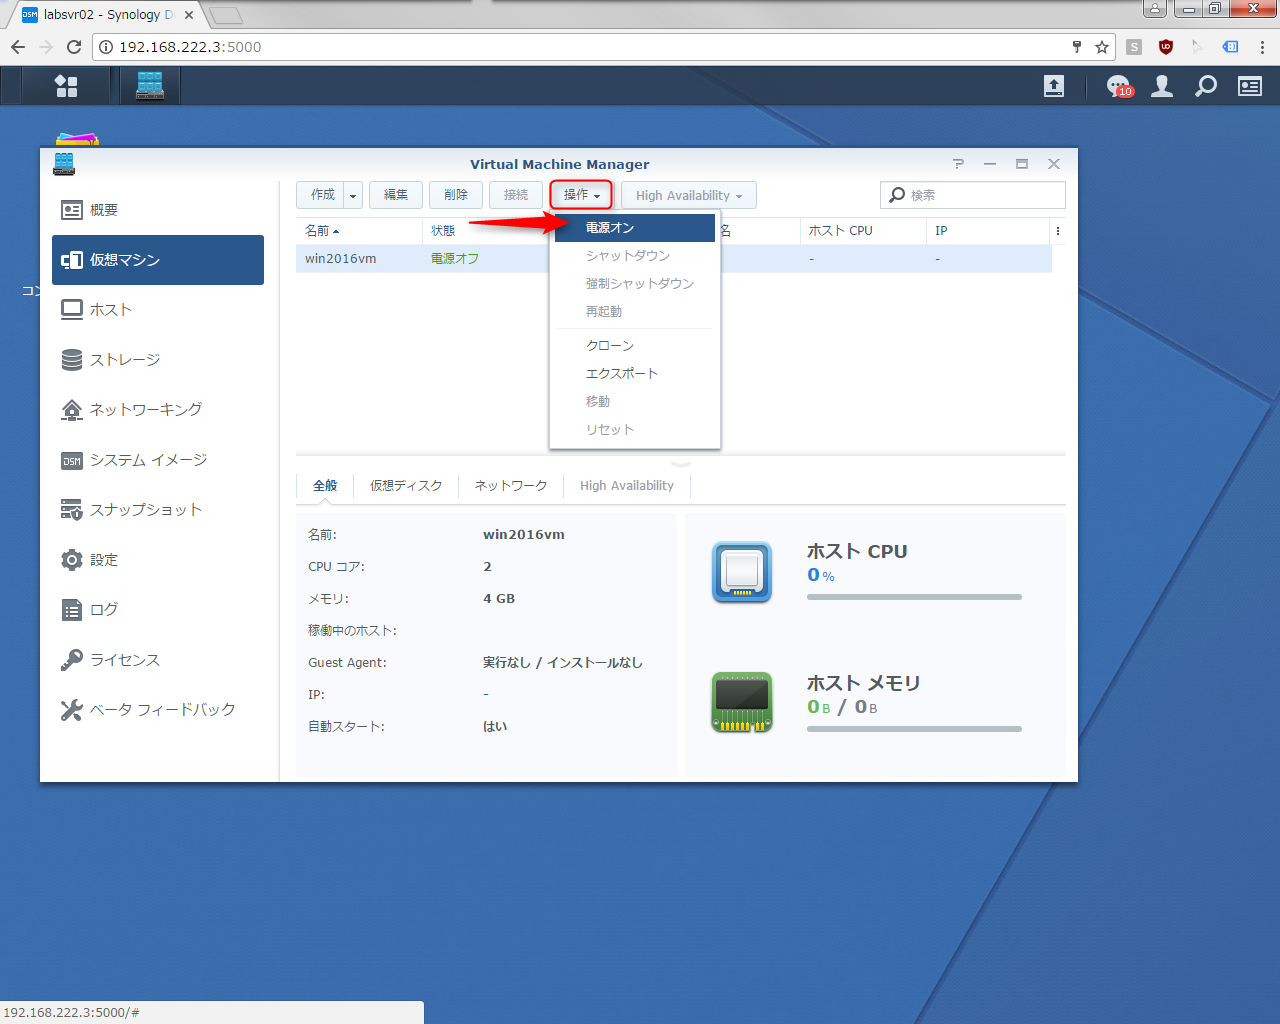Choose クローン from the menu
This screenshot has height=1024, width=1280.
[x=634, y=346]
